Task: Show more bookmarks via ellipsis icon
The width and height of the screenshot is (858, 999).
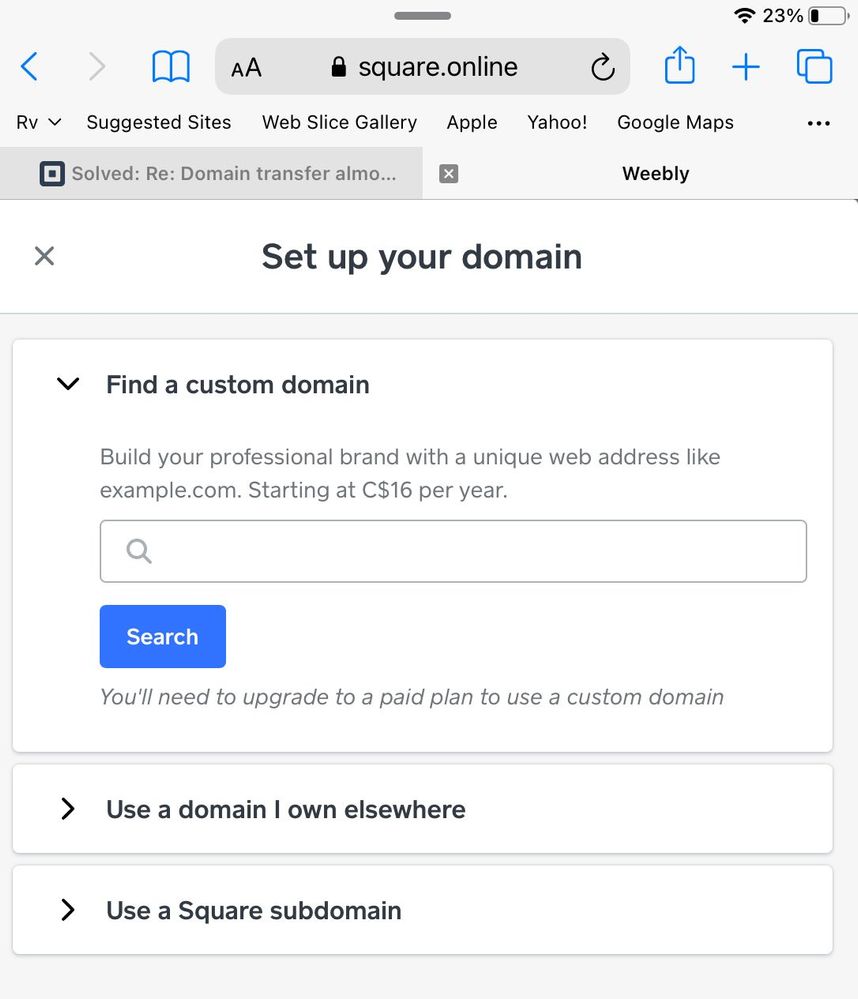Action: click(x=818, y=123)
